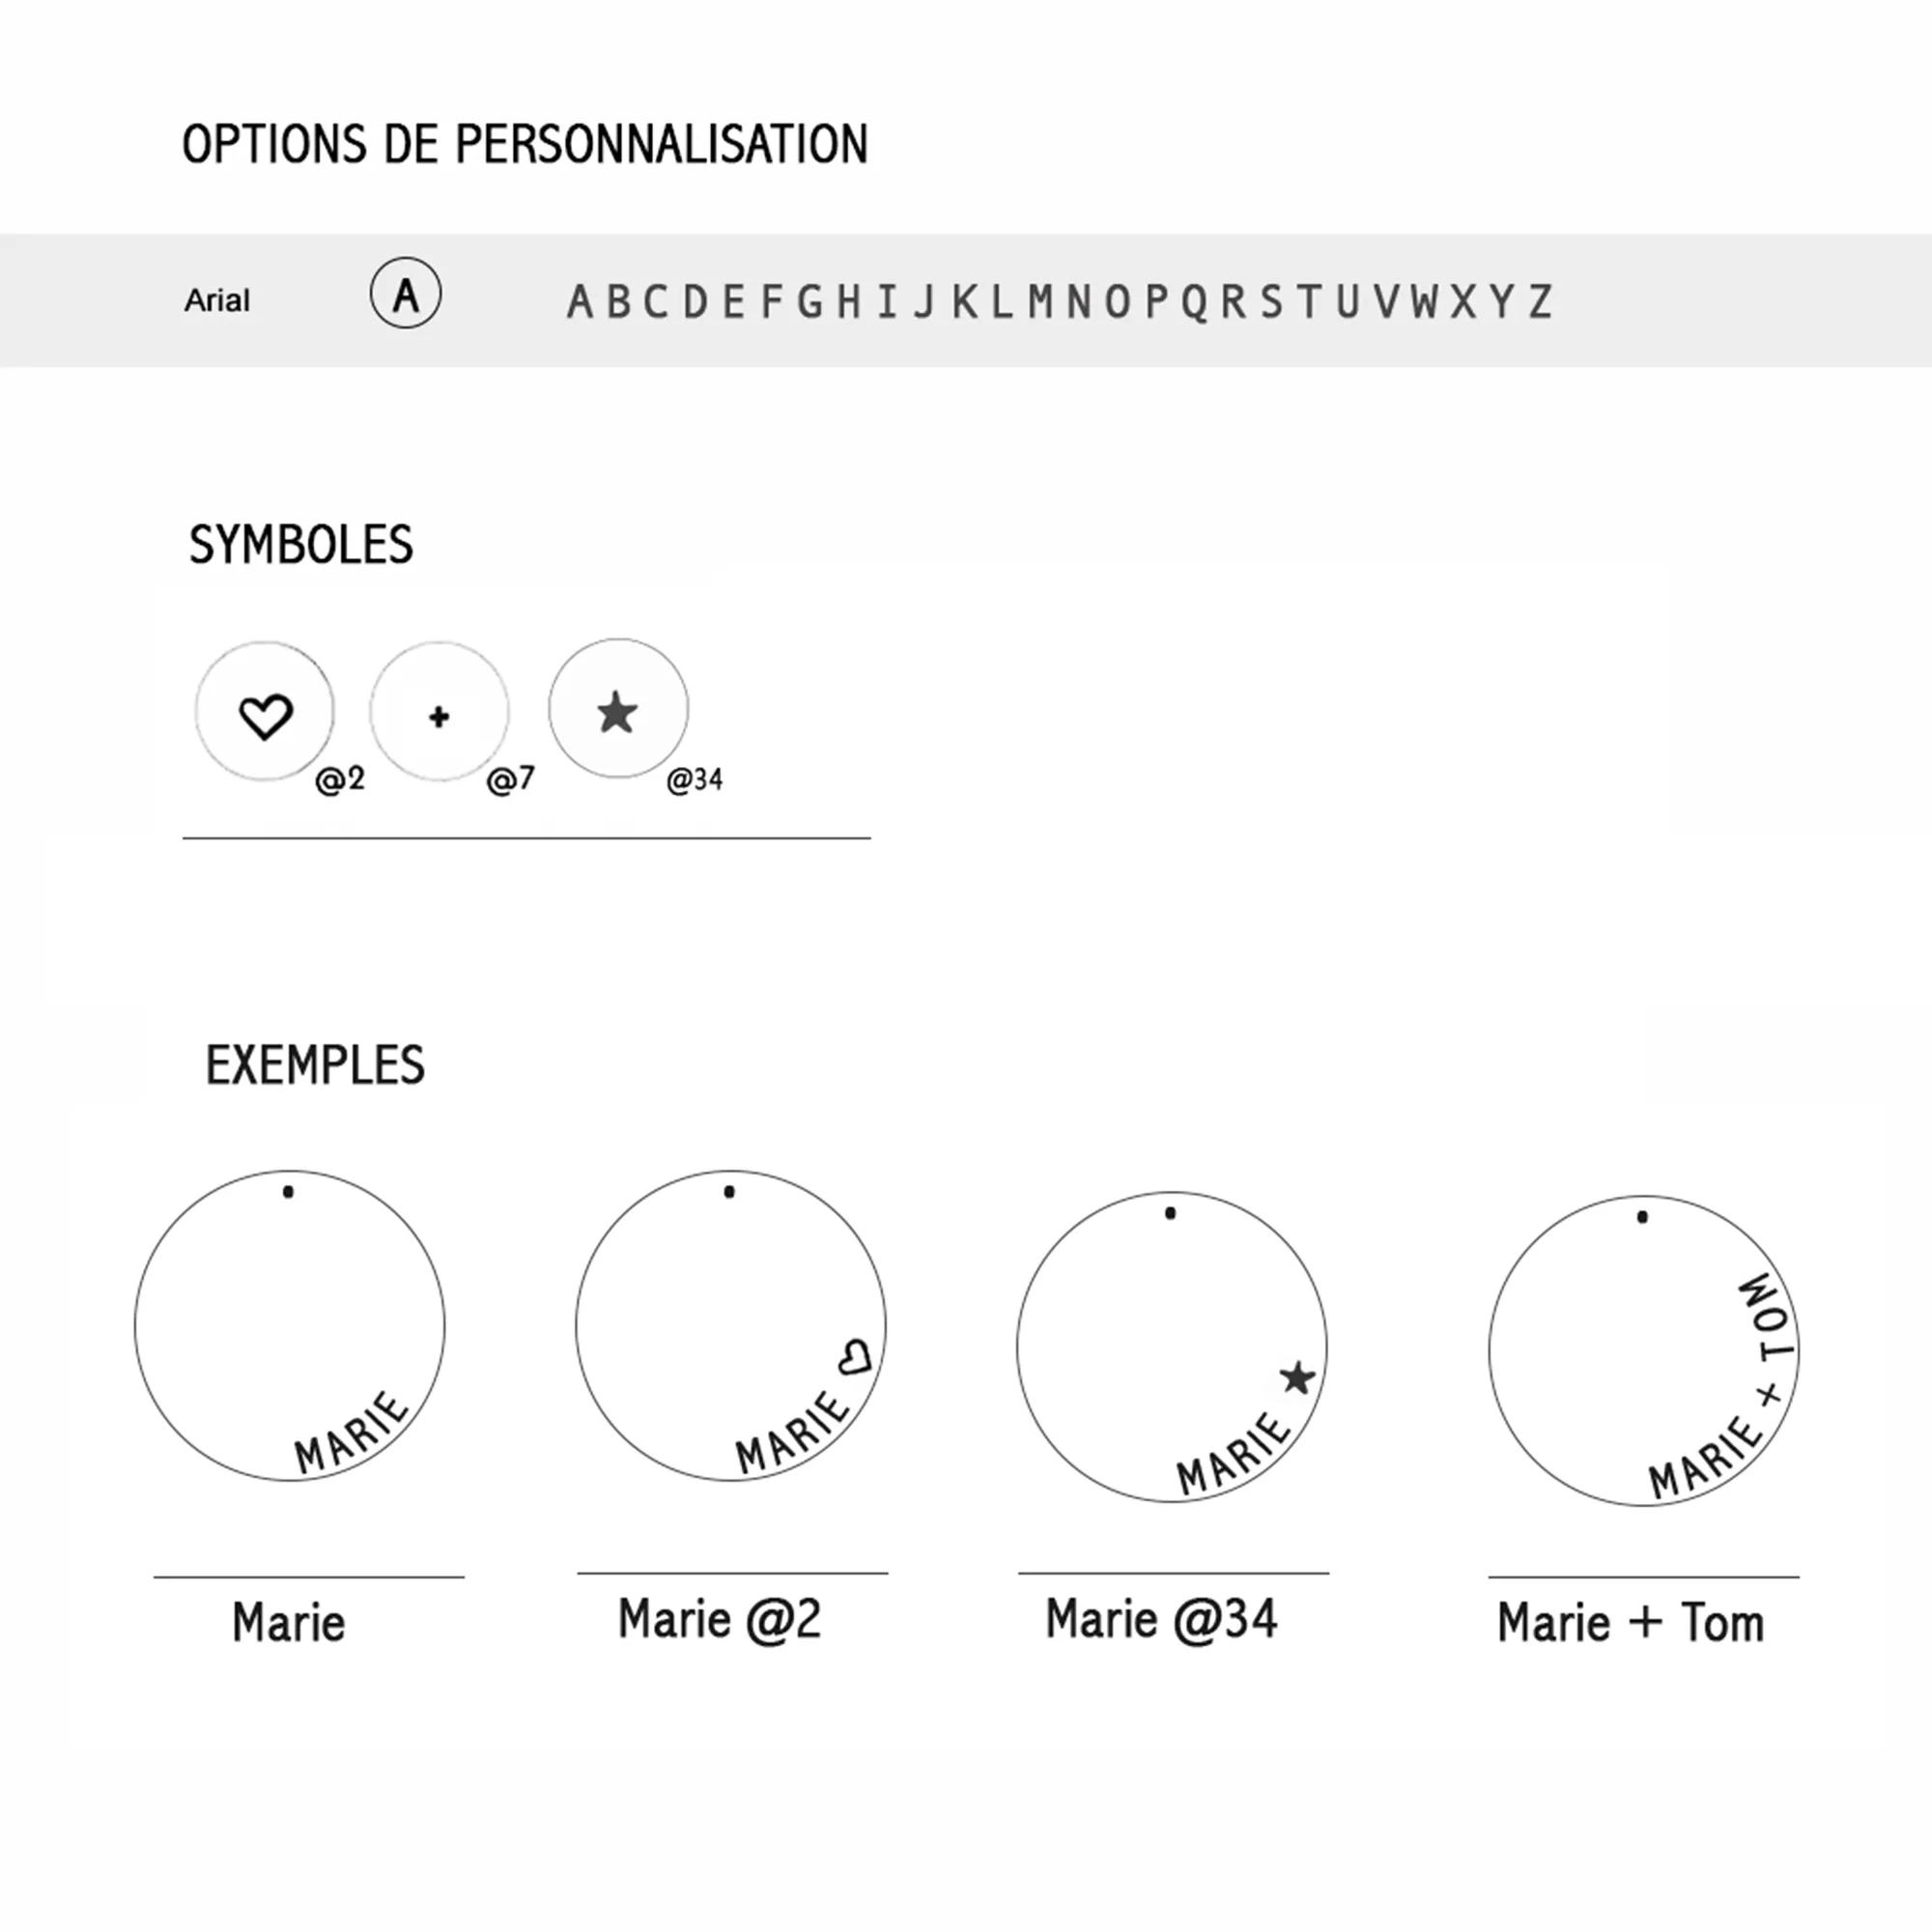Click the Marie @2 caption
1932x1932 pixels.
pyautogui.click(x=719, y=1619)
